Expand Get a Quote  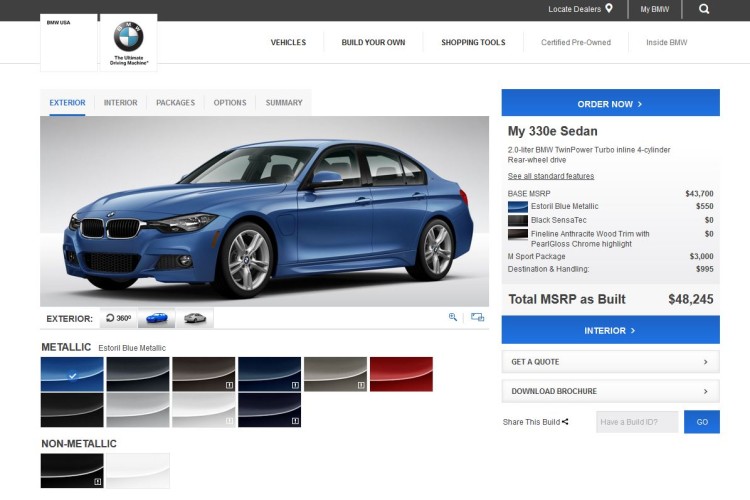tap(610, 362)
